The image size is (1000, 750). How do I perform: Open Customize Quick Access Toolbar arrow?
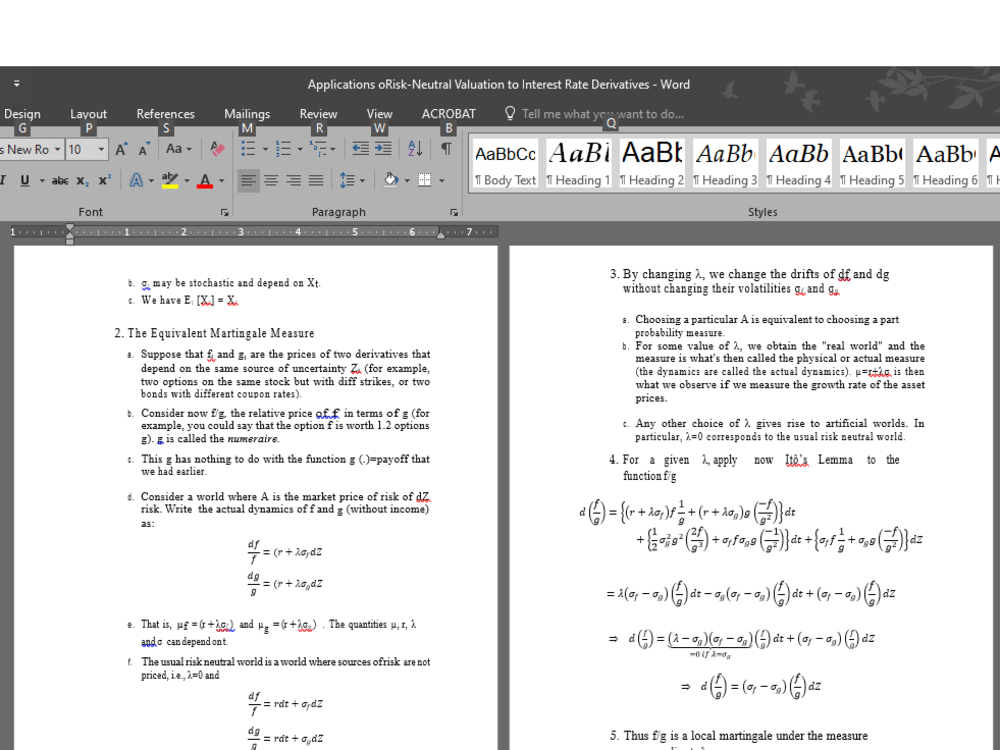point(17,84)
